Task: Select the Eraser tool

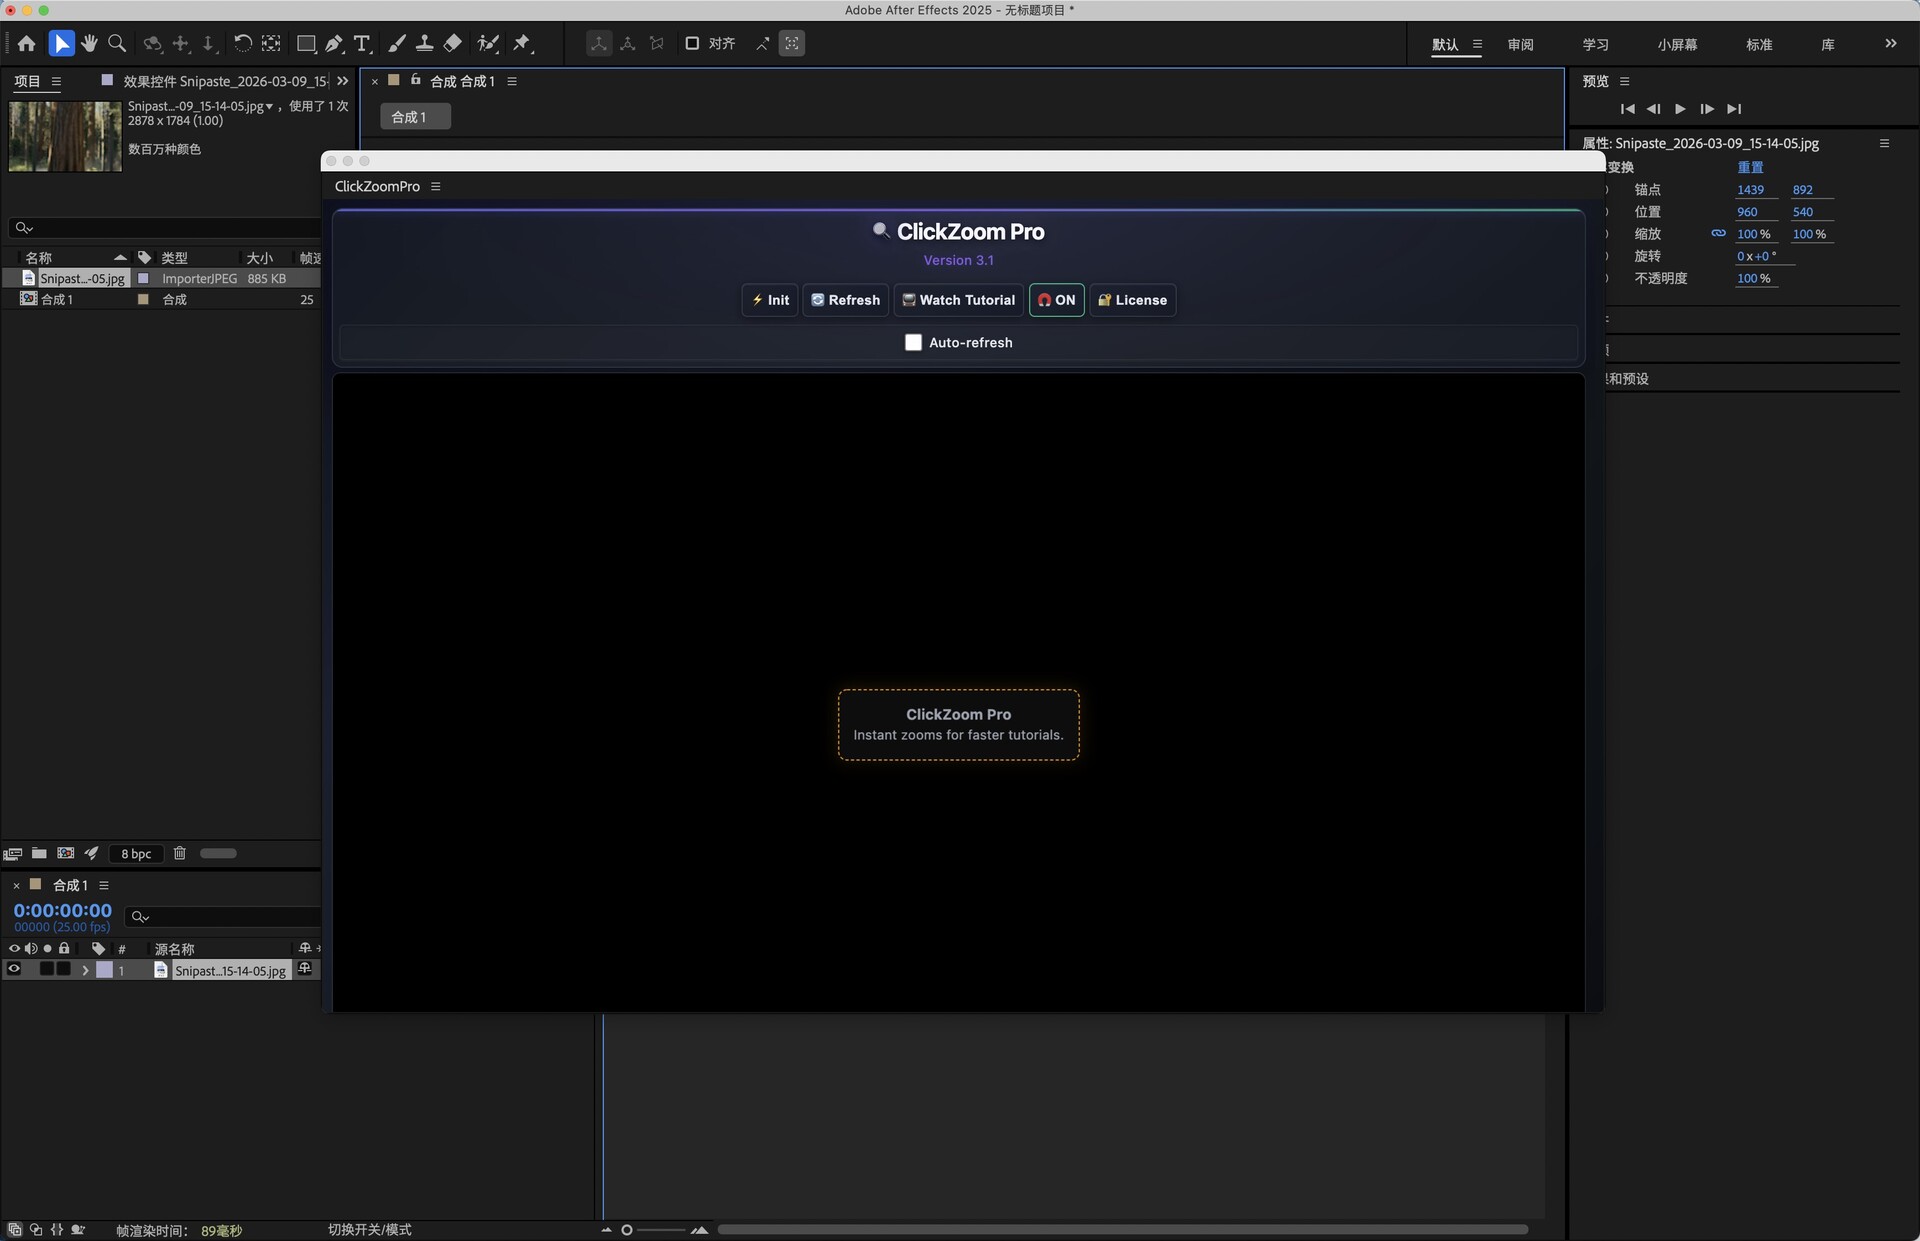Action: [x=453, y=43]
